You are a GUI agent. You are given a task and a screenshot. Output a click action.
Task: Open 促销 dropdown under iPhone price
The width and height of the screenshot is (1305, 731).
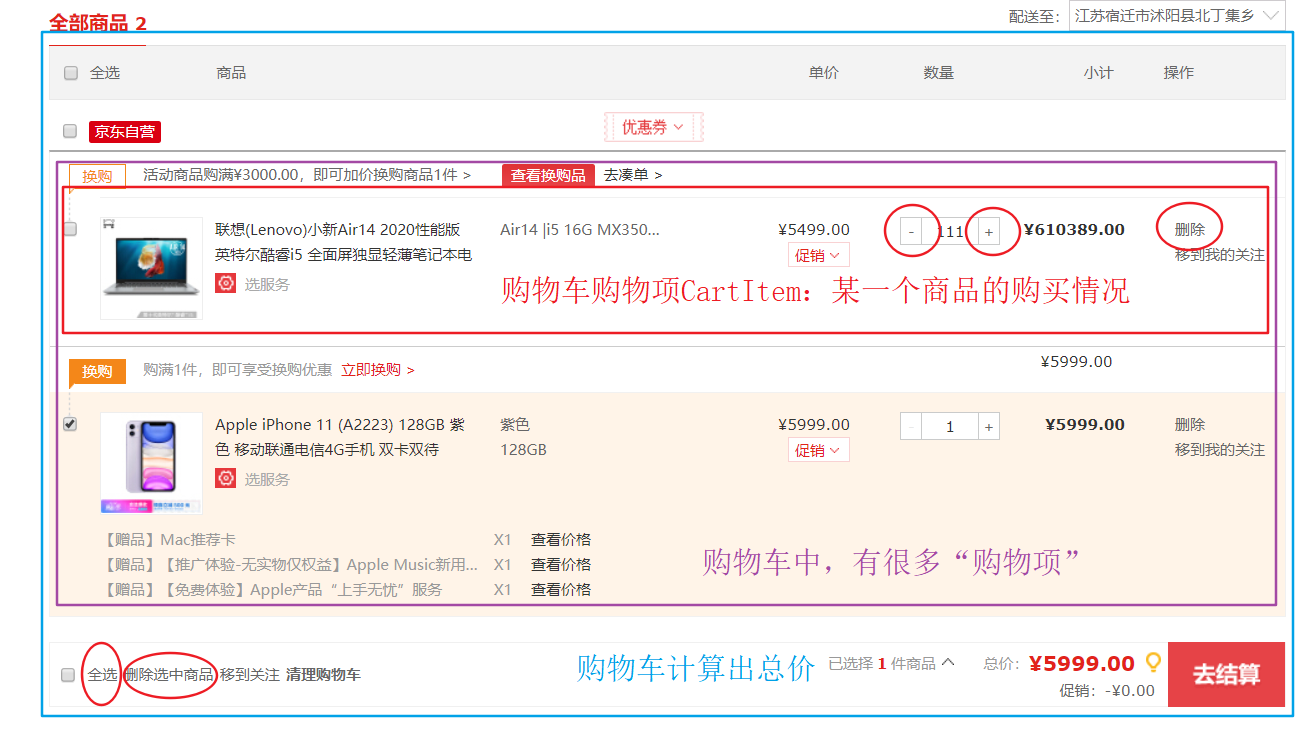click(819, 450)
